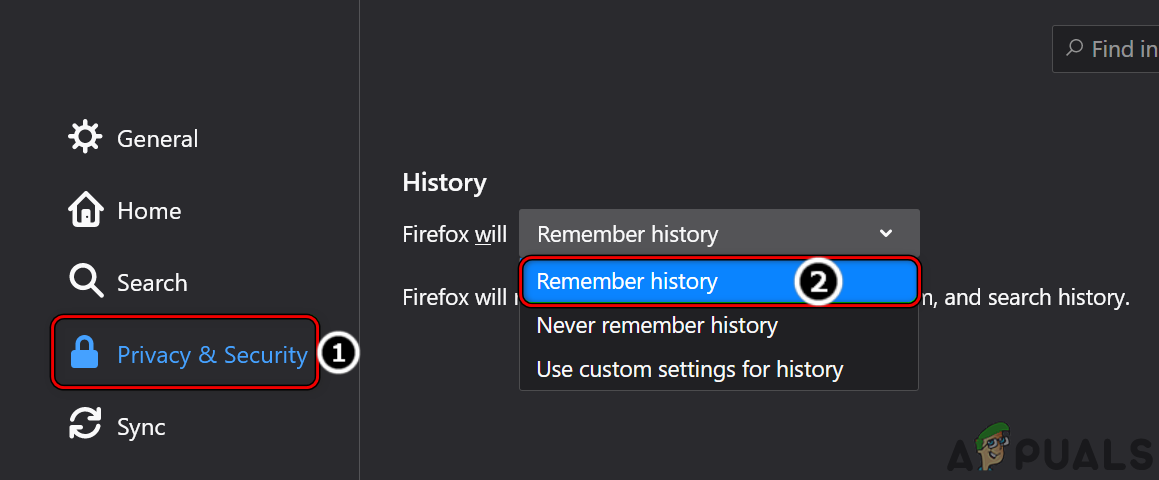Image resolution: width=1159 pixels, height=480 pixels.
Task: Click the magnifier icon in Find field
Action: [x=1075, y=49]
